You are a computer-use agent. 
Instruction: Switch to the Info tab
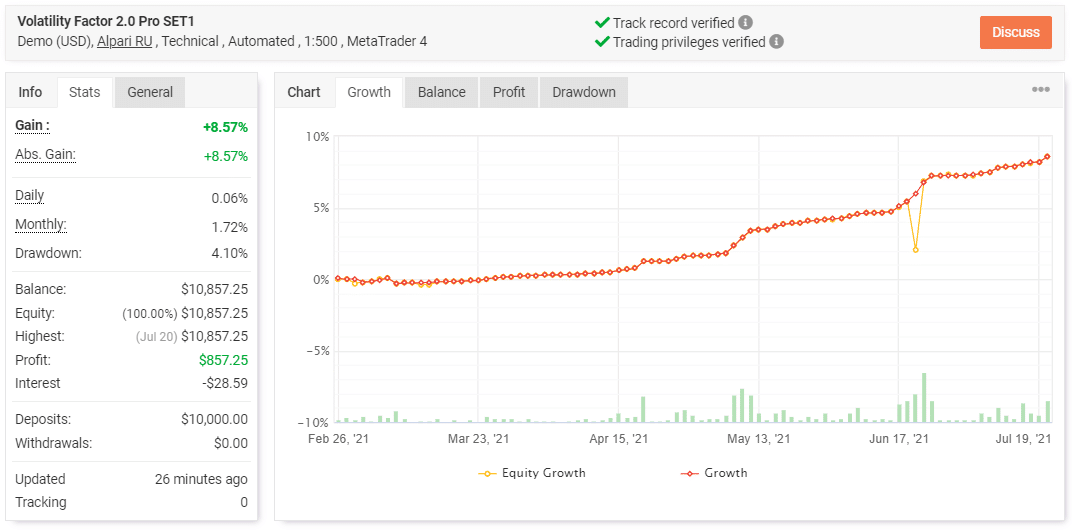31,92
